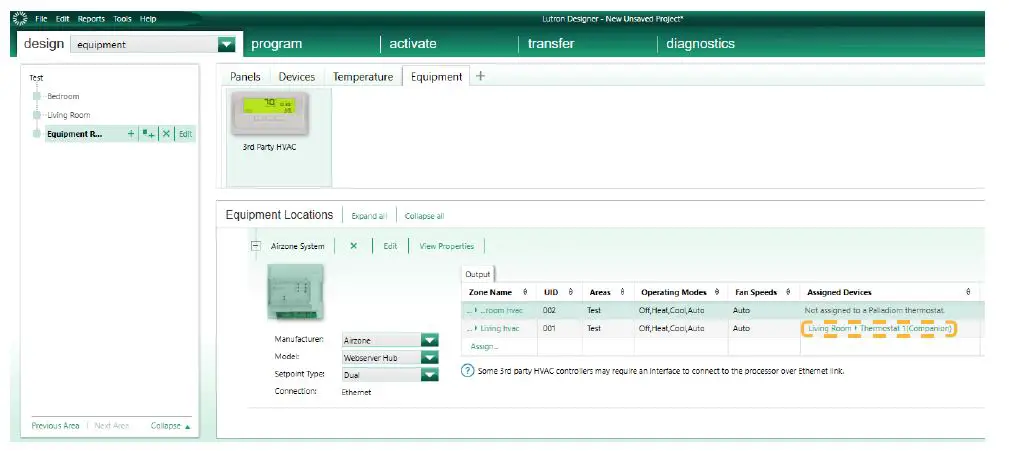Click the Areas cell Test in ...room hvac row
The height and width of the screenshot is (451, 1009).
[x=593, y=310]
